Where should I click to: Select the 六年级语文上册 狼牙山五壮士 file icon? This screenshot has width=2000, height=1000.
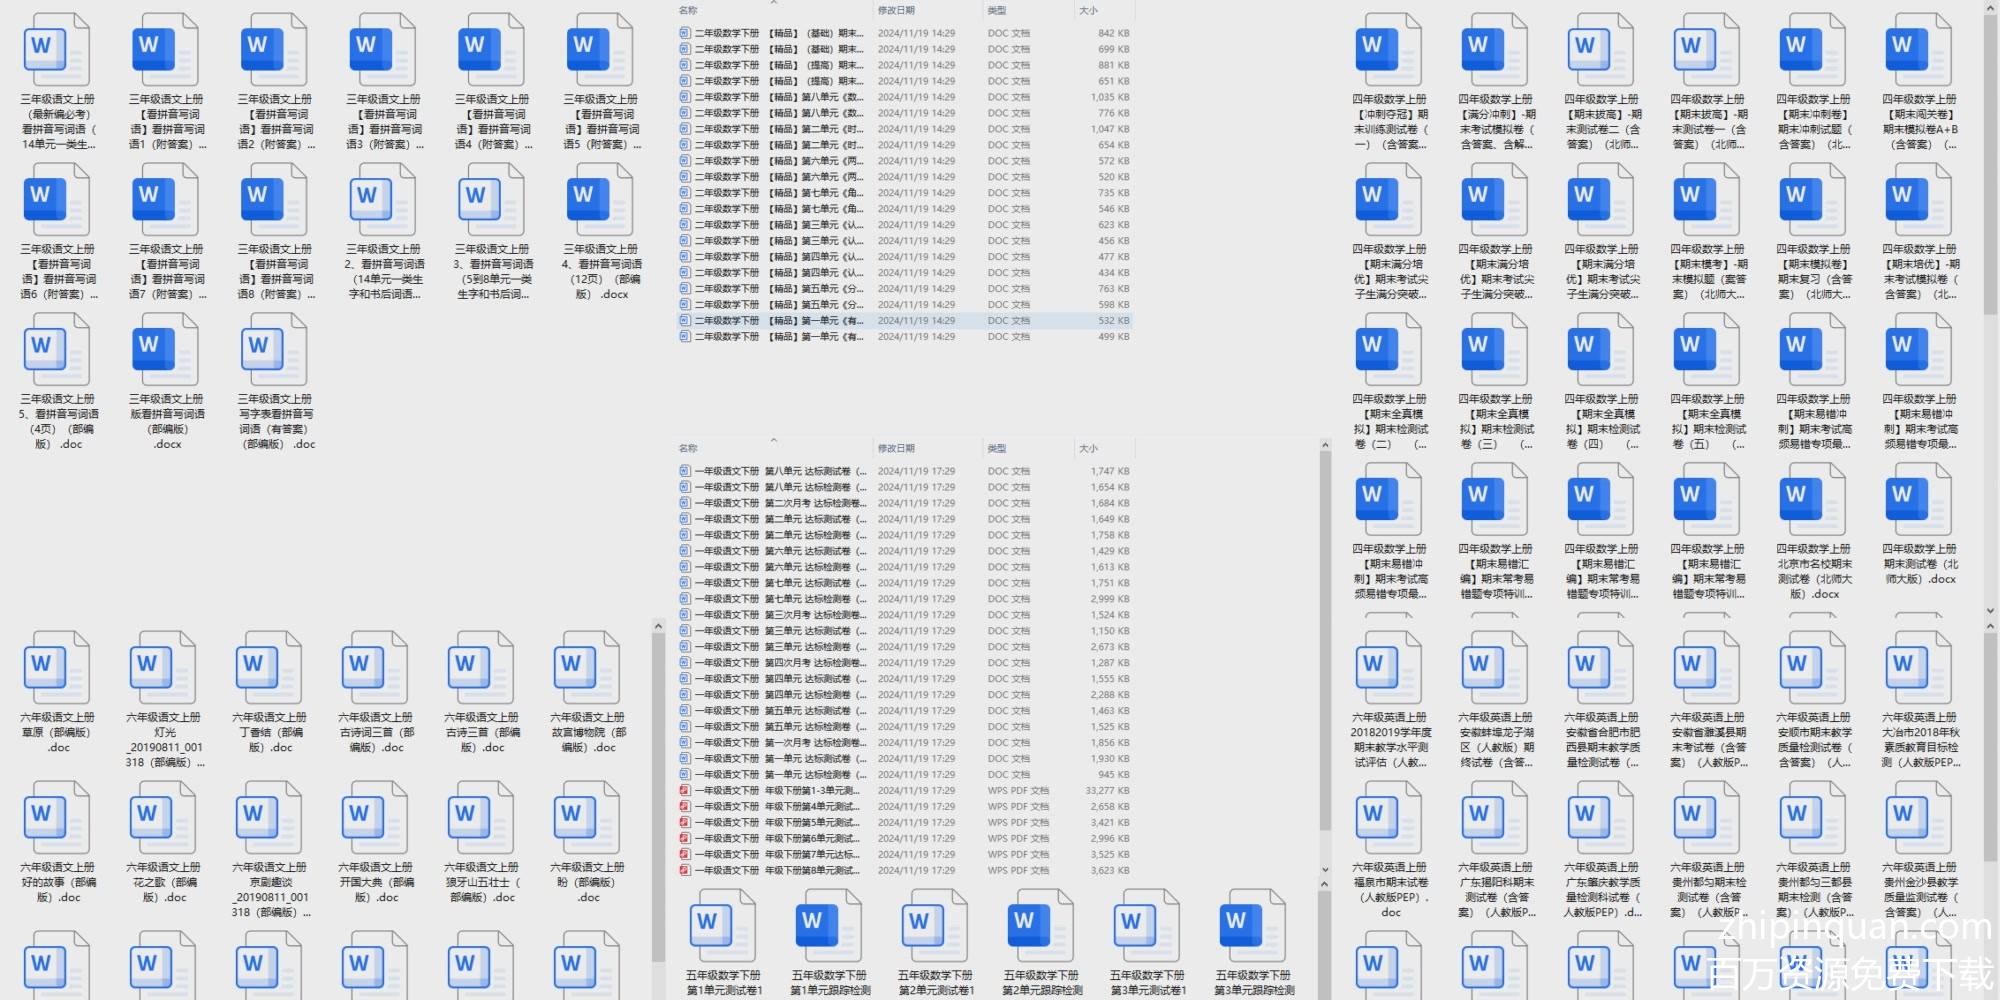[480, 819]
